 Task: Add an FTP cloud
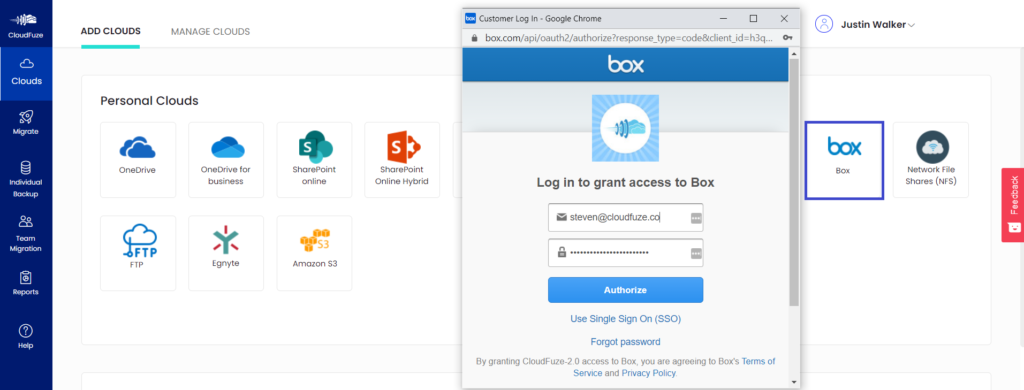(138, 253)
